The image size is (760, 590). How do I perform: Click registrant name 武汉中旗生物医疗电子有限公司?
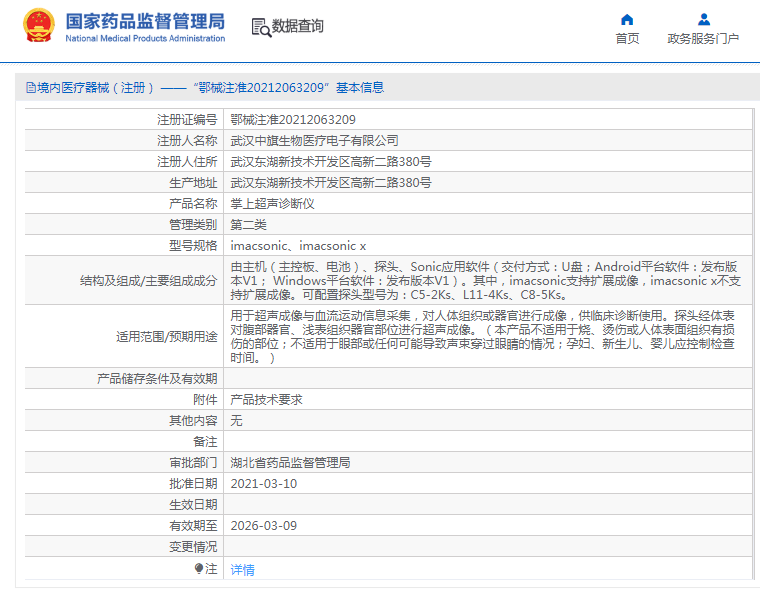(x=314, y=140)
